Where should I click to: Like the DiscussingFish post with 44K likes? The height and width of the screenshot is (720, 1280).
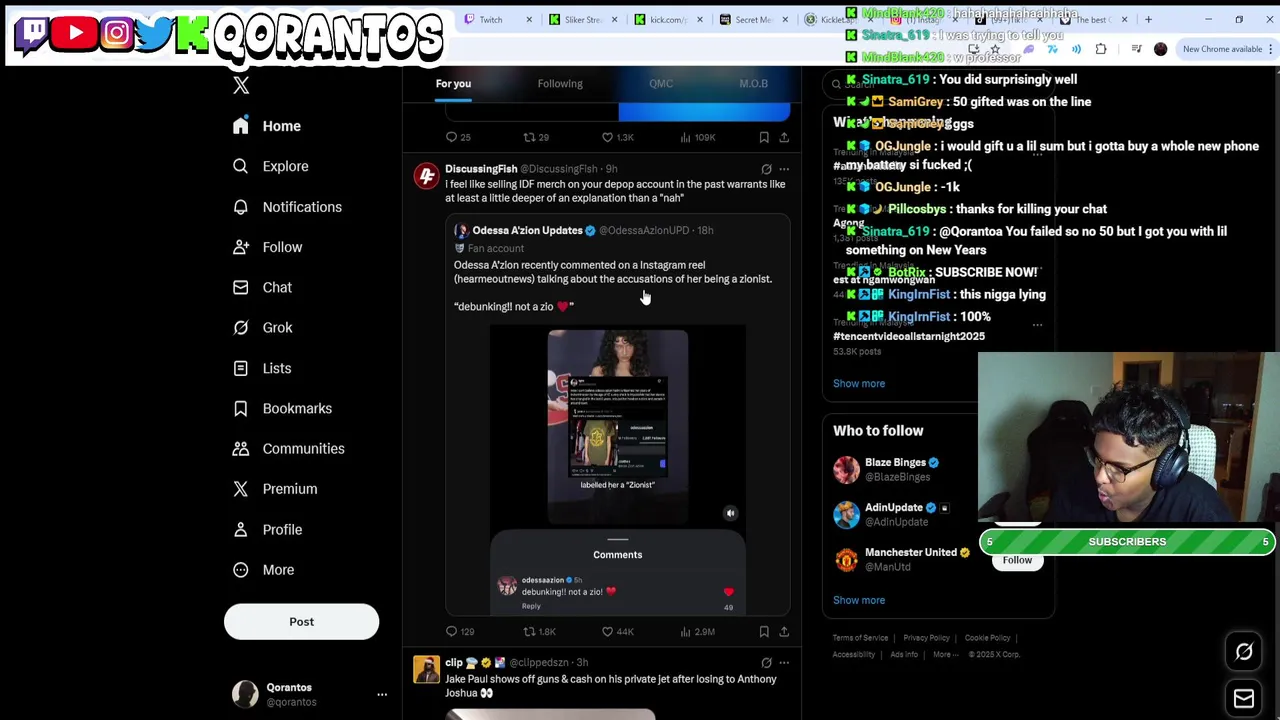pyautogui.click(x=617, y=632)
